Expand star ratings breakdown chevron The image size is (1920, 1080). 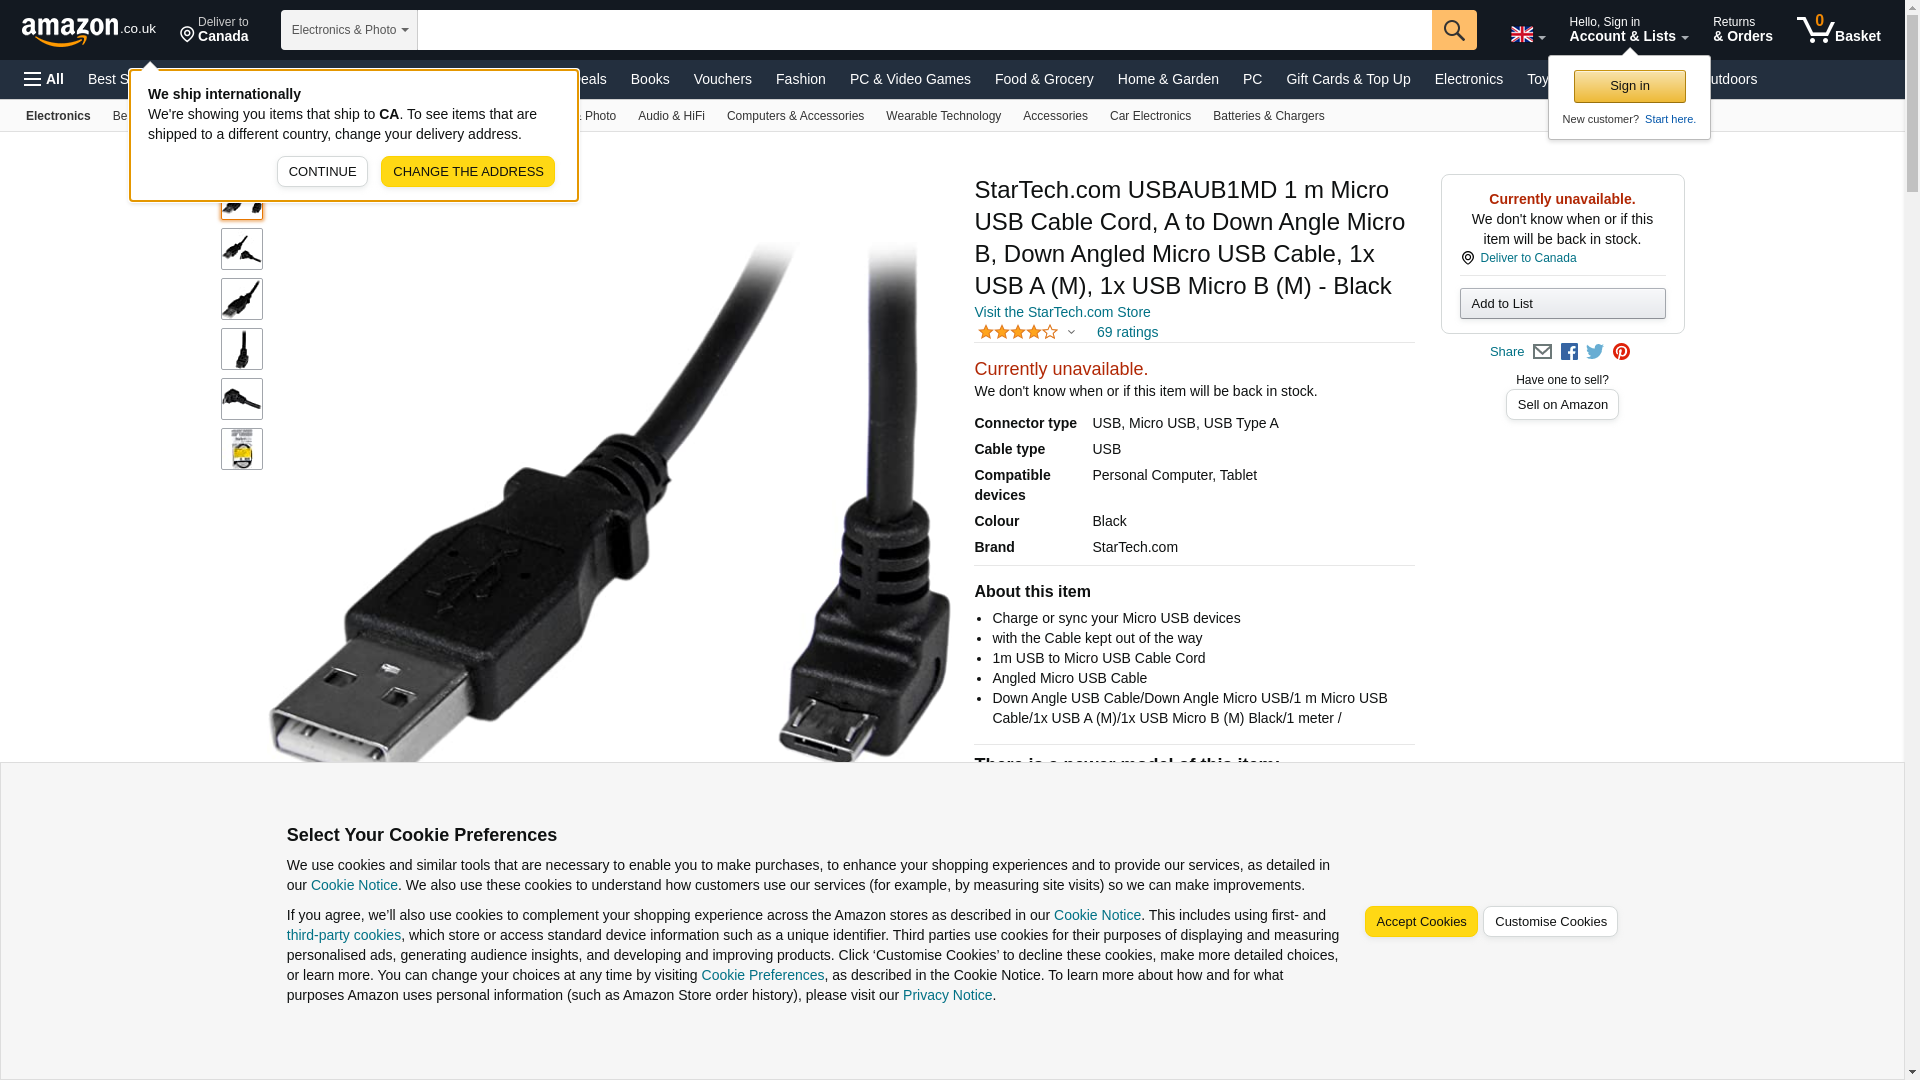1071,332
